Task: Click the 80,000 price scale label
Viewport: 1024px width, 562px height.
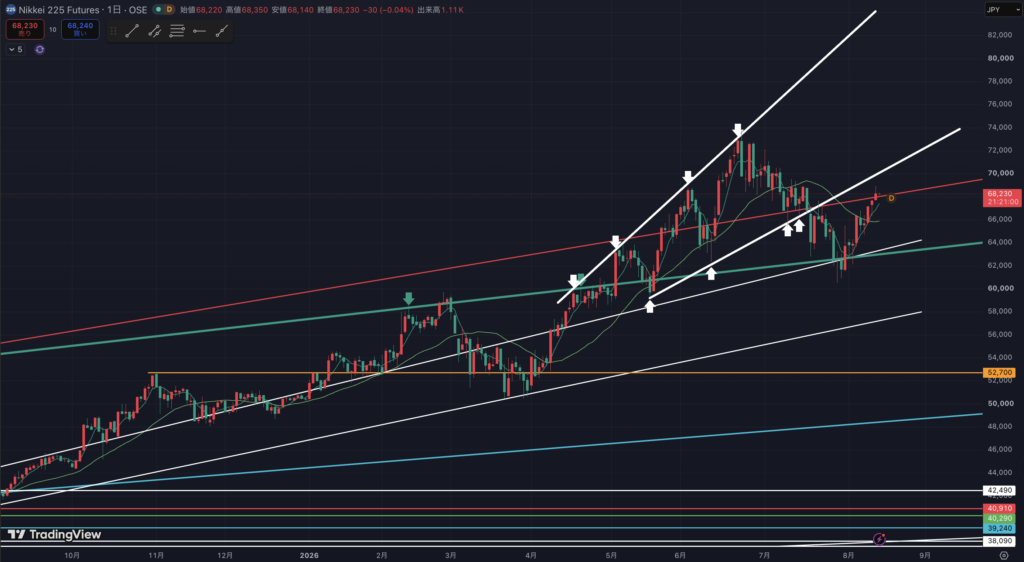Action: coord(1000,58)
